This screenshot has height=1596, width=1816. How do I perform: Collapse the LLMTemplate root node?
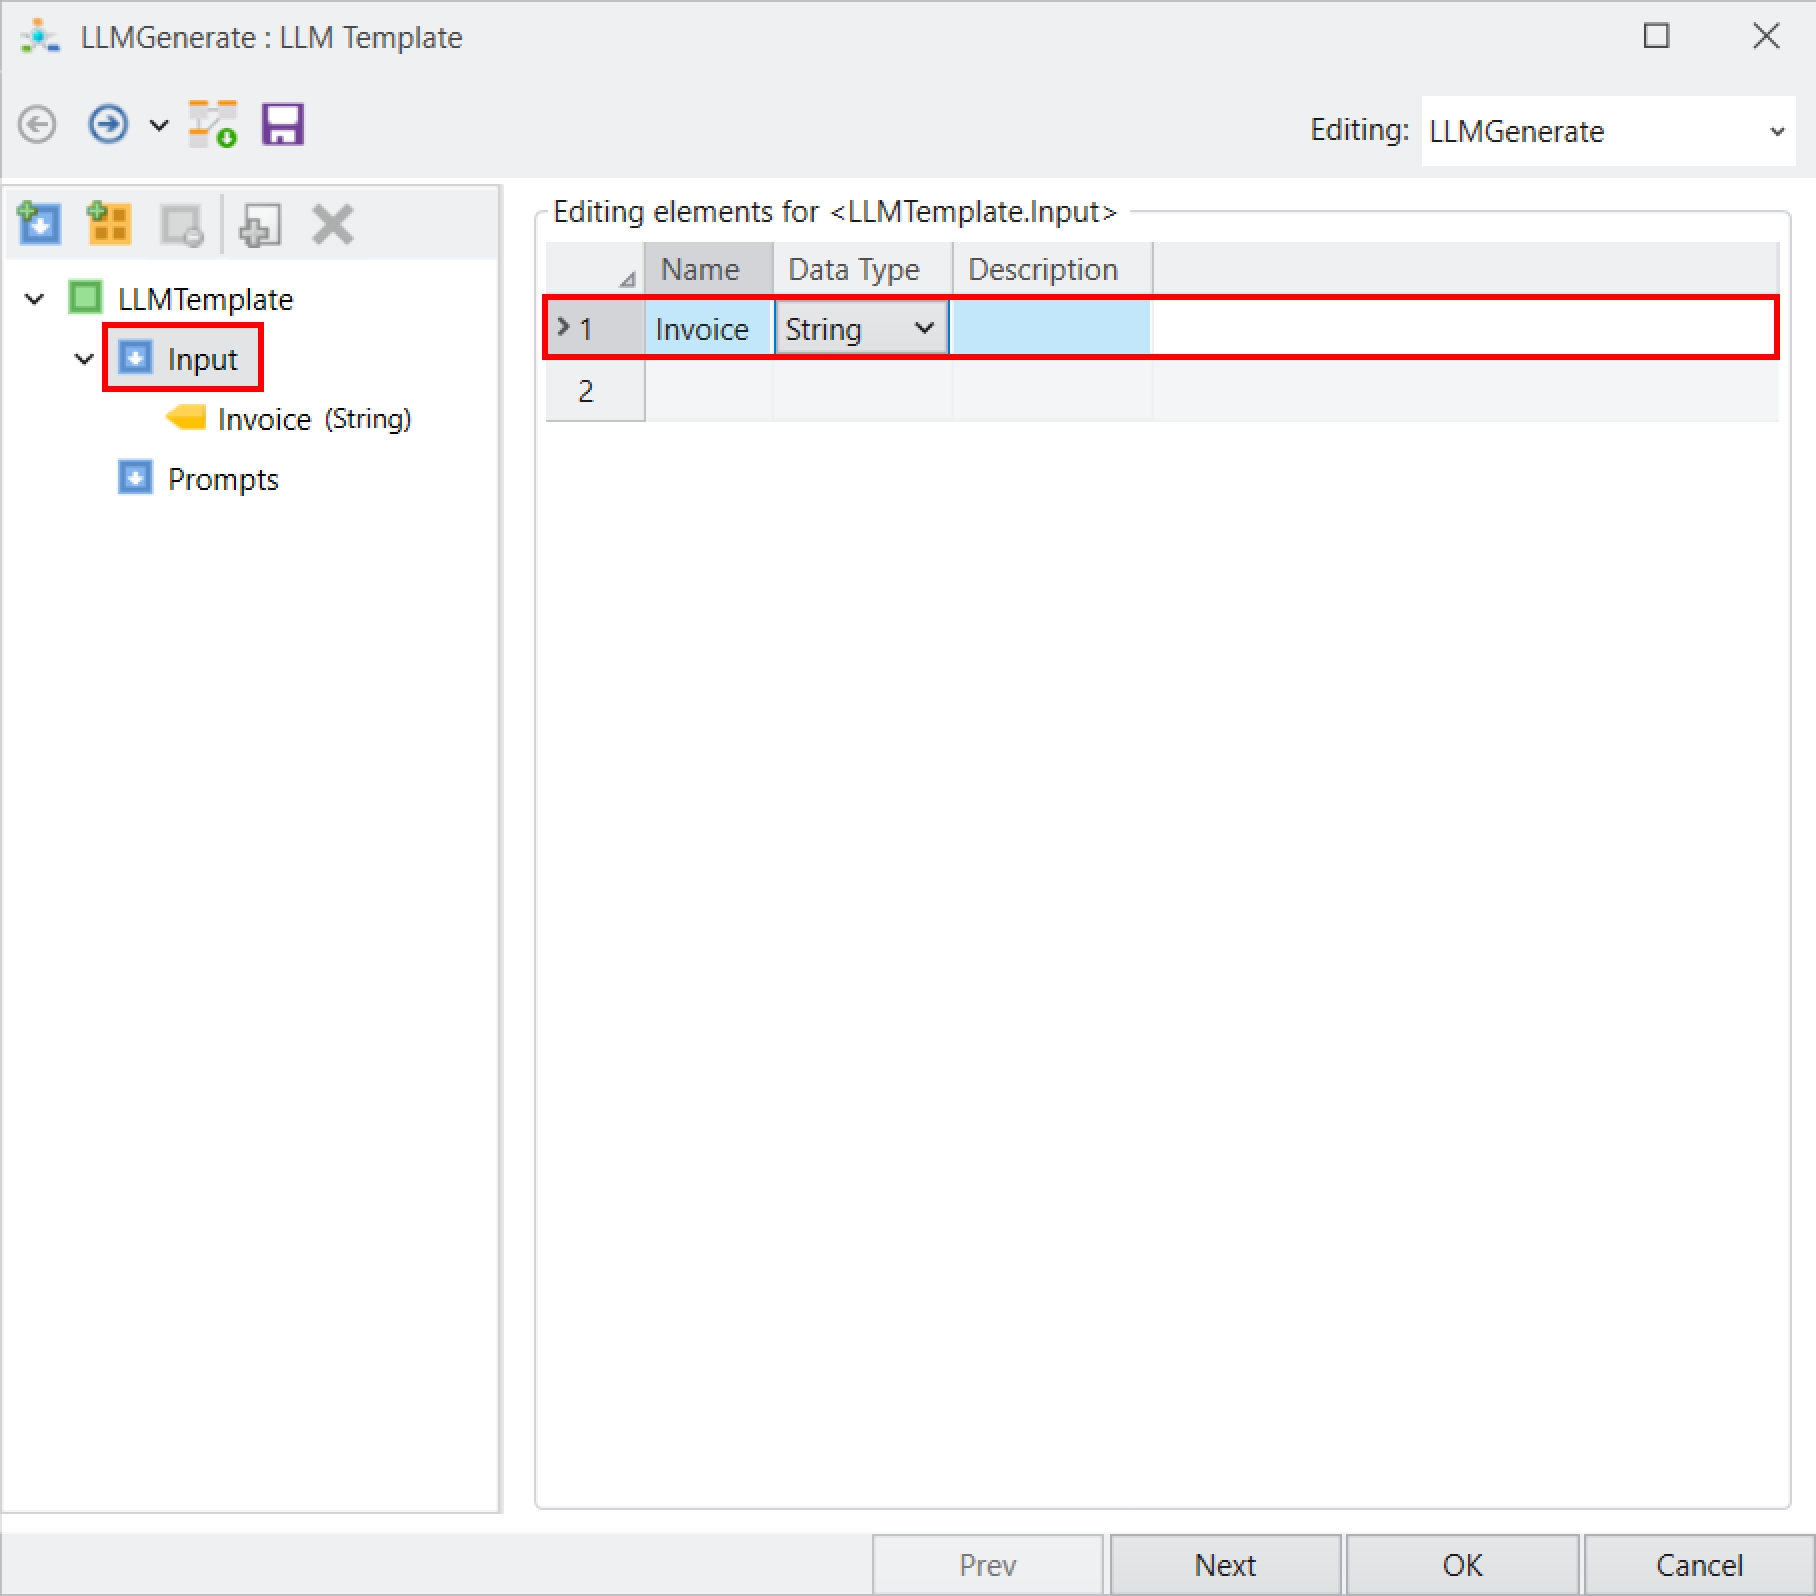coord(35,299)
